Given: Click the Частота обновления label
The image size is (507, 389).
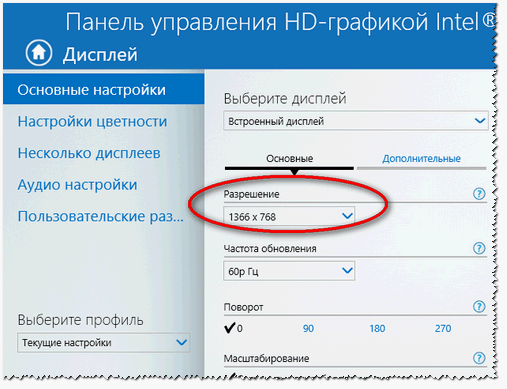Looking at the screenshot, I should [270, 249].
